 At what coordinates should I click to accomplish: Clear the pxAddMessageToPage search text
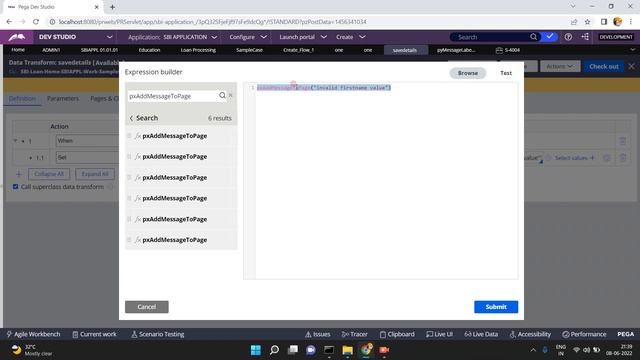231,96
